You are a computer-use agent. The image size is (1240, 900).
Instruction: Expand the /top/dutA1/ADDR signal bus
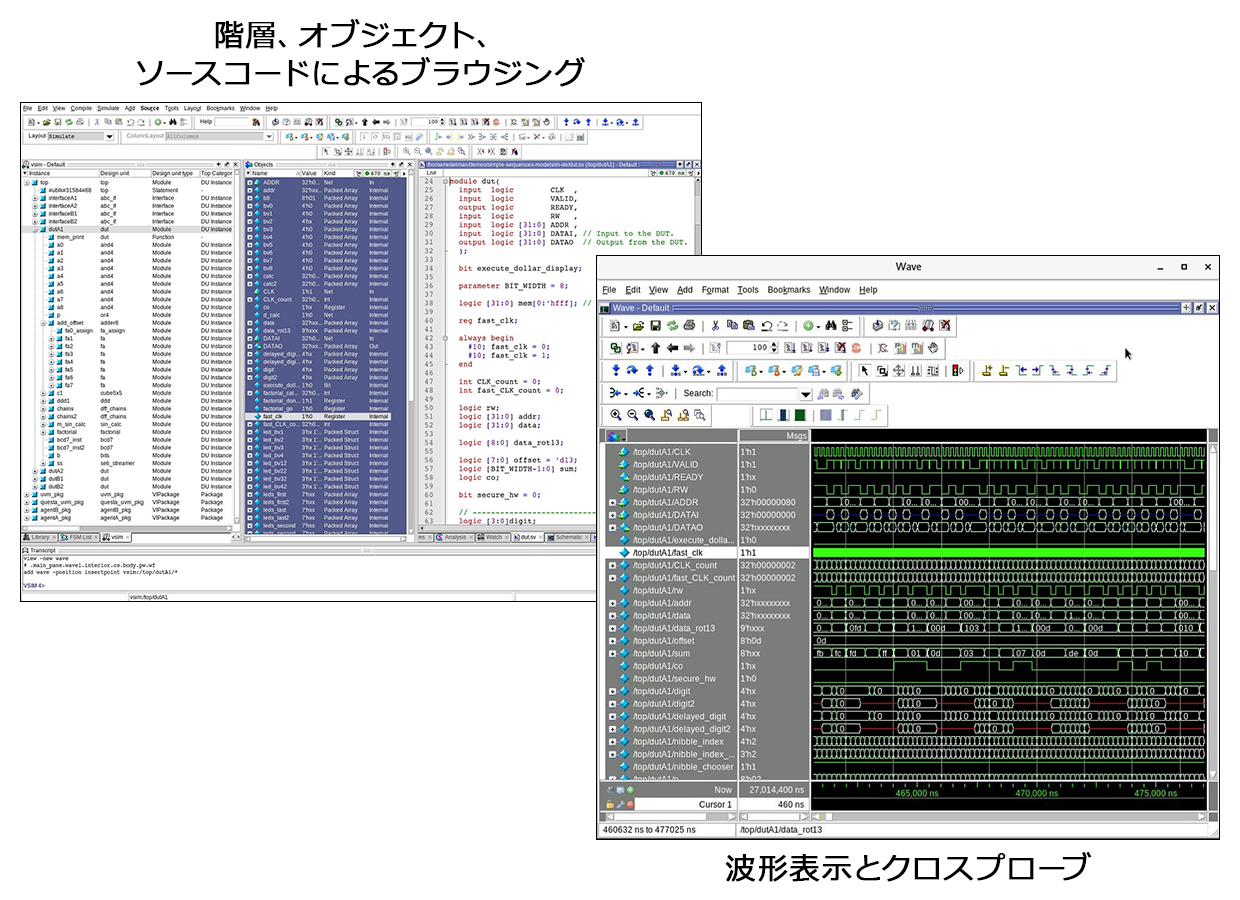(612, 503)
